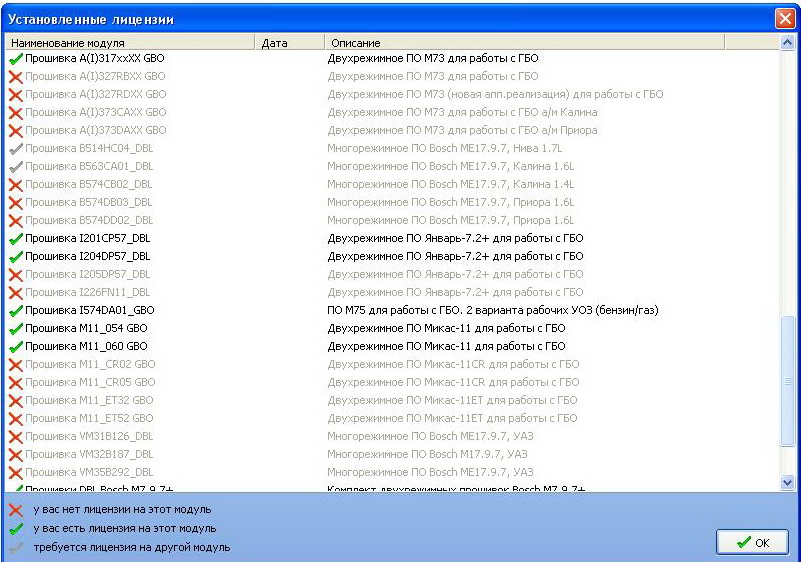Select row 'Прошивка B563CA01_DBL'

[392, 166]
